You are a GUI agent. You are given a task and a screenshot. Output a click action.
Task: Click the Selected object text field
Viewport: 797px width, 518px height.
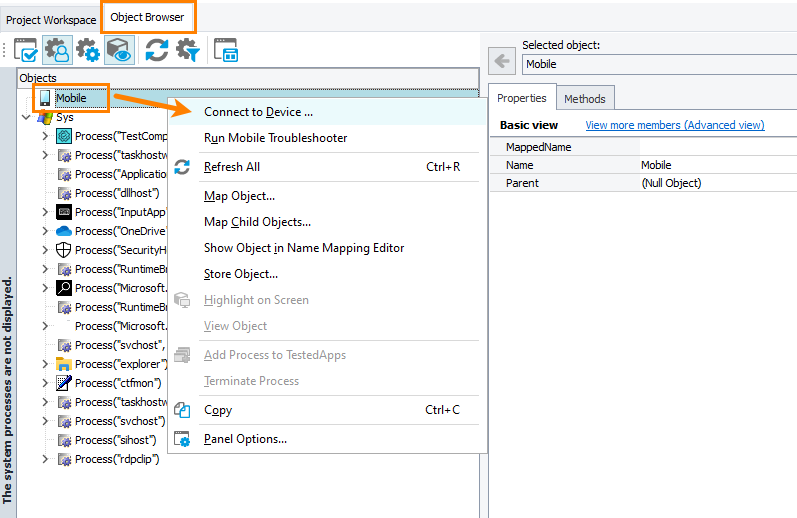click(x=655, y=64)
